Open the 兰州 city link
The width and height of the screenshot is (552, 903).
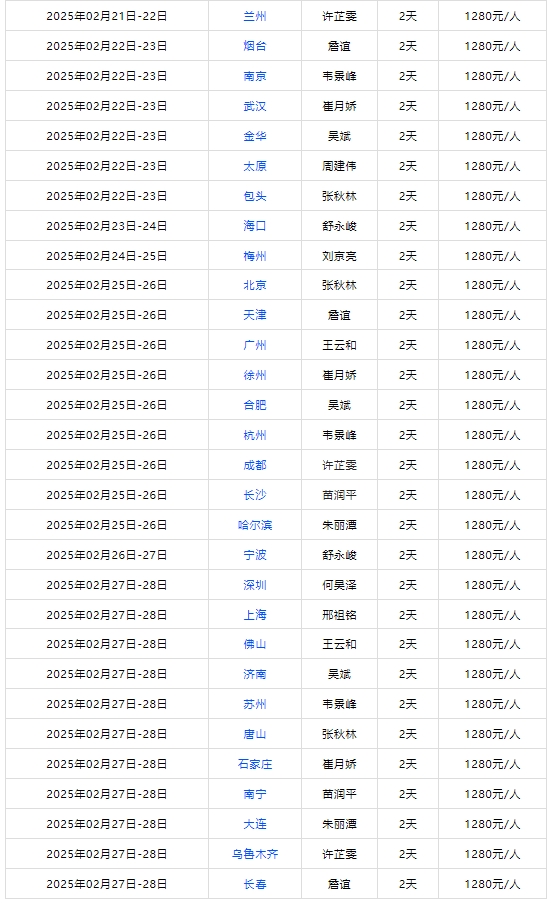click(254, 16)
